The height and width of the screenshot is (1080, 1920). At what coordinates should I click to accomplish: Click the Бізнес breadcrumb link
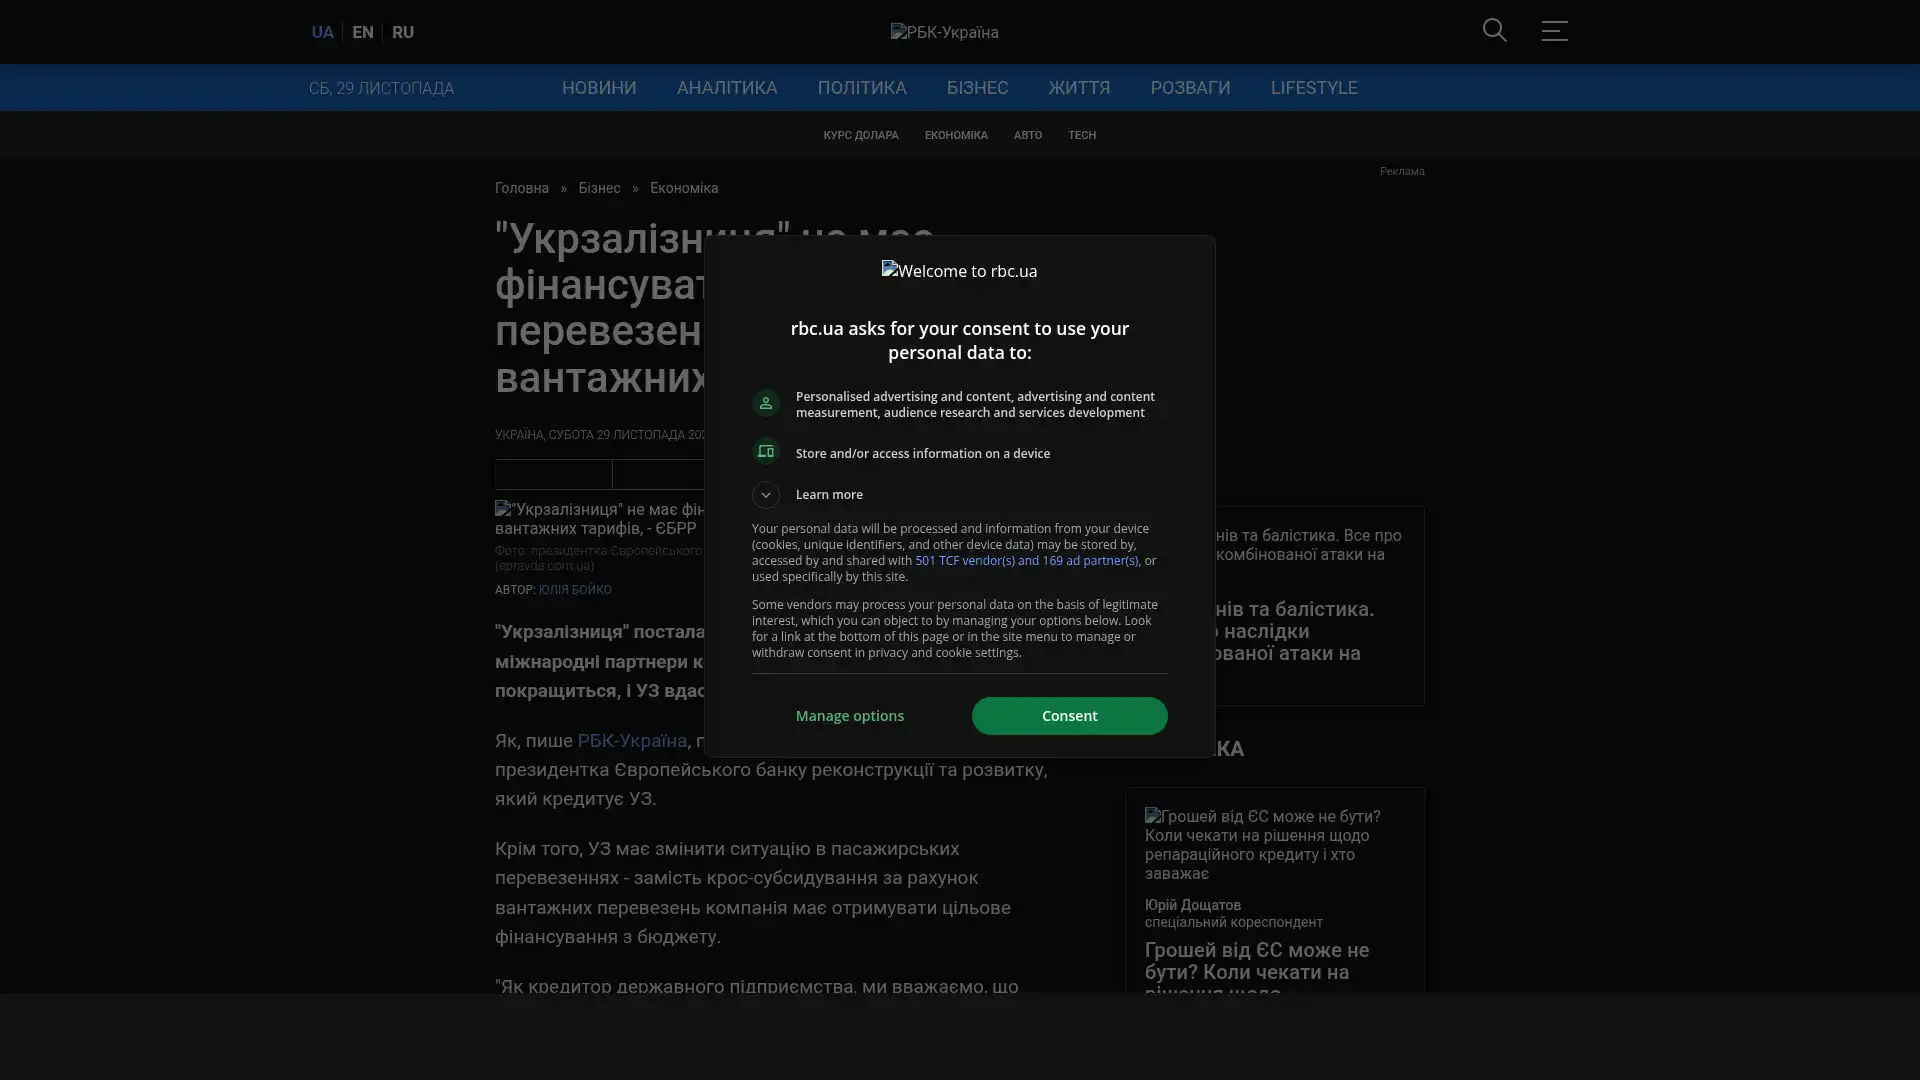click(598, 188)
